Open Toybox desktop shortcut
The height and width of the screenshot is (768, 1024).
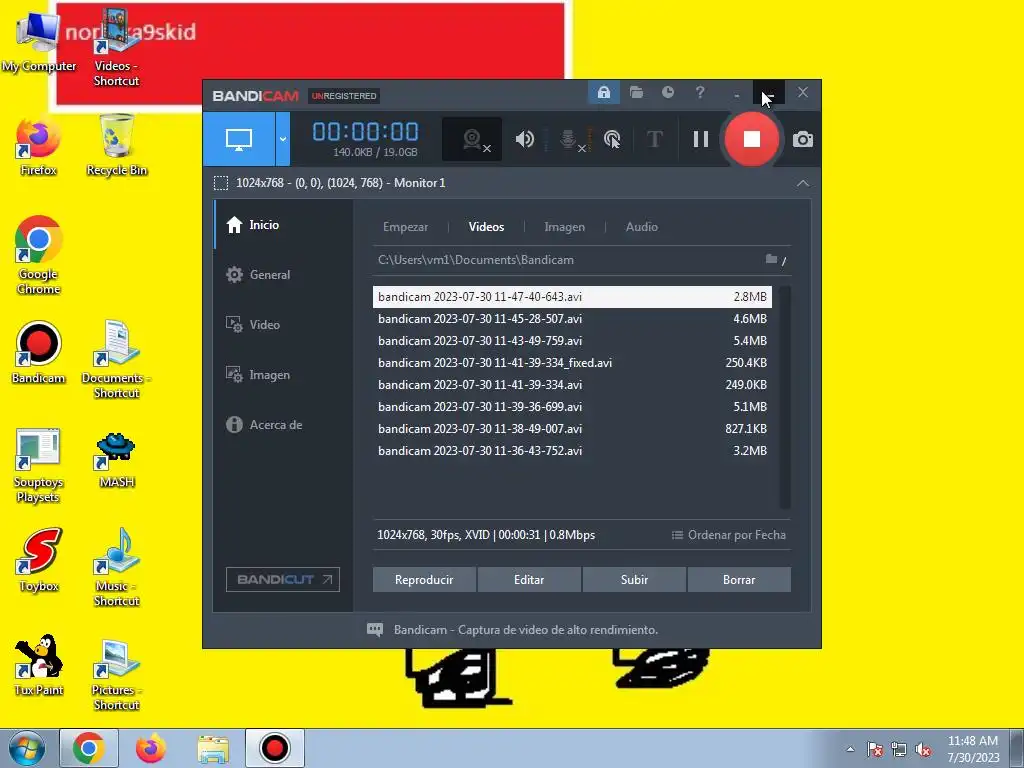pos(39,560)
